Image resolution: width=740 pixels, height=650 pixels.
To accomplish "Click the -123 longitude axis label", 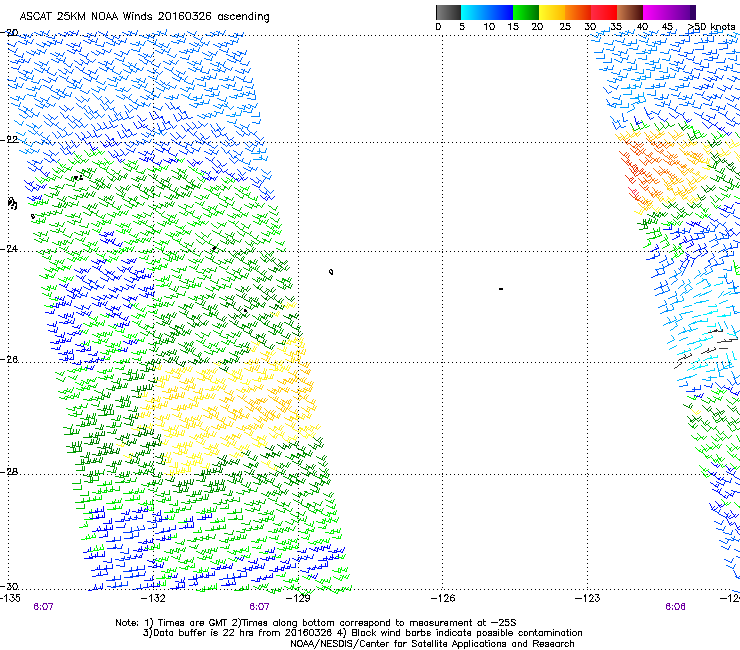I will [588, 599].
